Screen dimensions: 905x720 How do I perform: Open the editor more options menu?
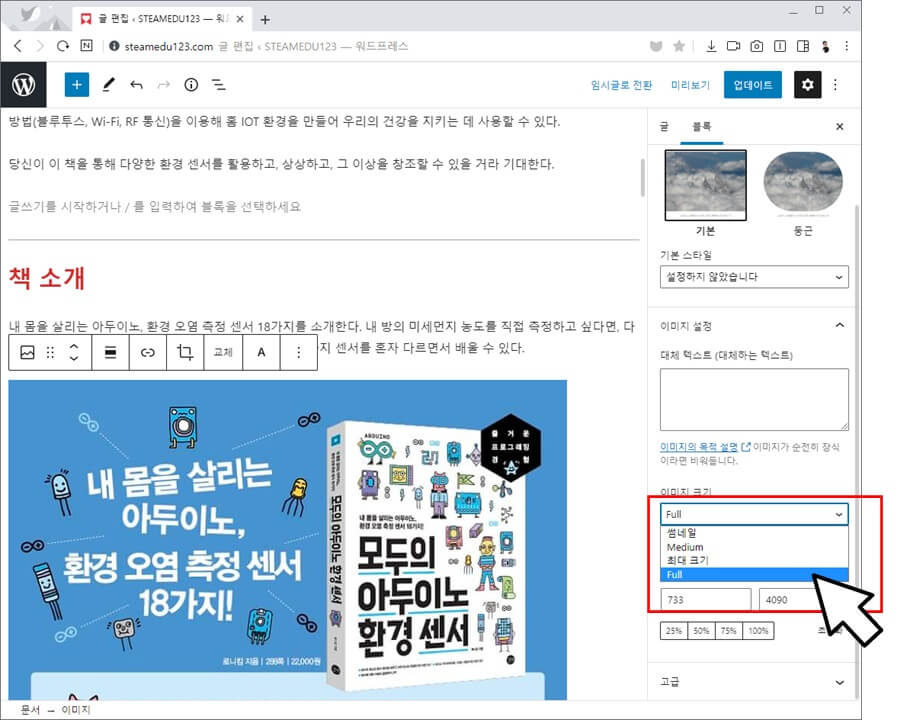(x=835, y=85)
